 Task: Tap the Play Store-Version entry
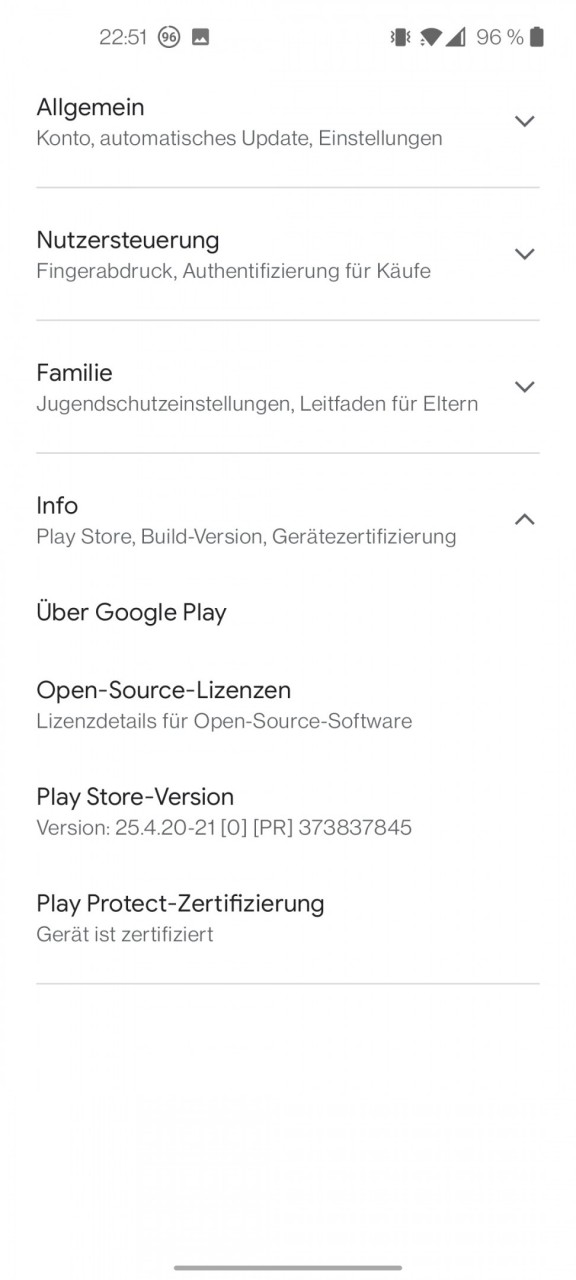tap(288, 811)
